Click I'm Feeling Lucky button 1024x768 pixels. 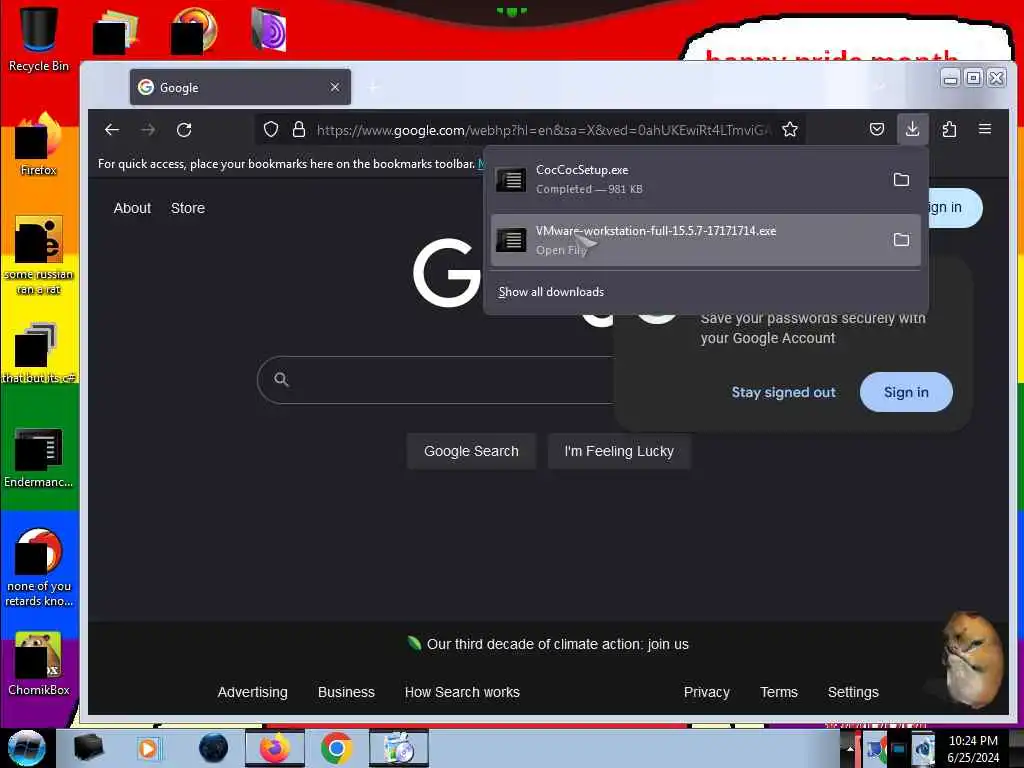pos(618,451)
